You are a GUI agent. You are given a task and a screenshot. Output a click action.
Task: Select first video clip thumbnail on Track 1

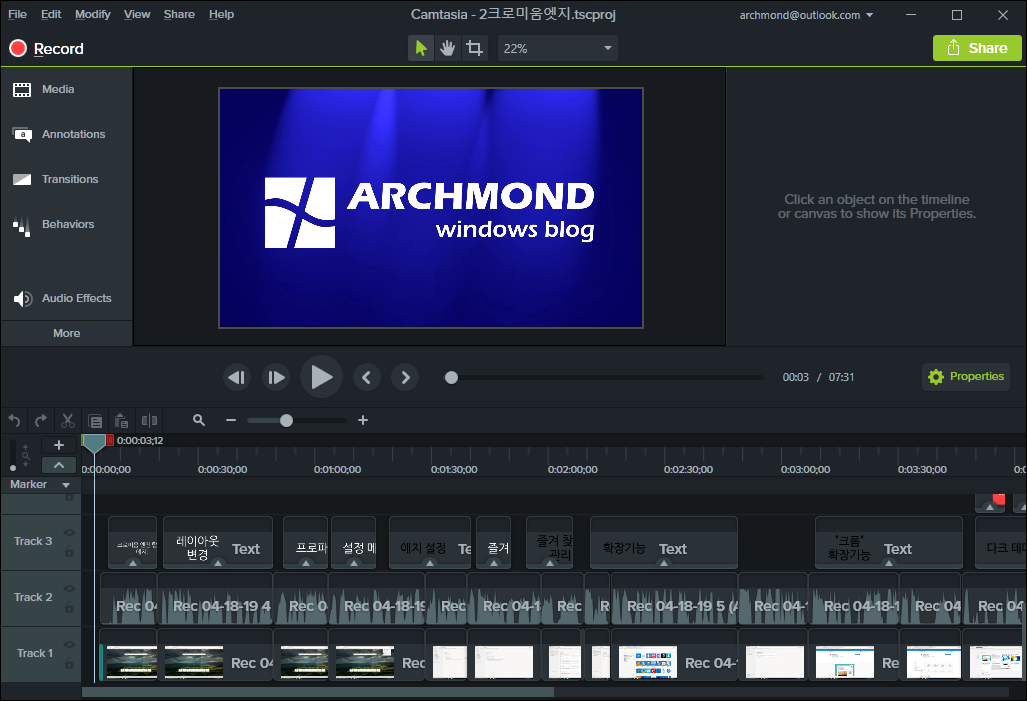131,662
